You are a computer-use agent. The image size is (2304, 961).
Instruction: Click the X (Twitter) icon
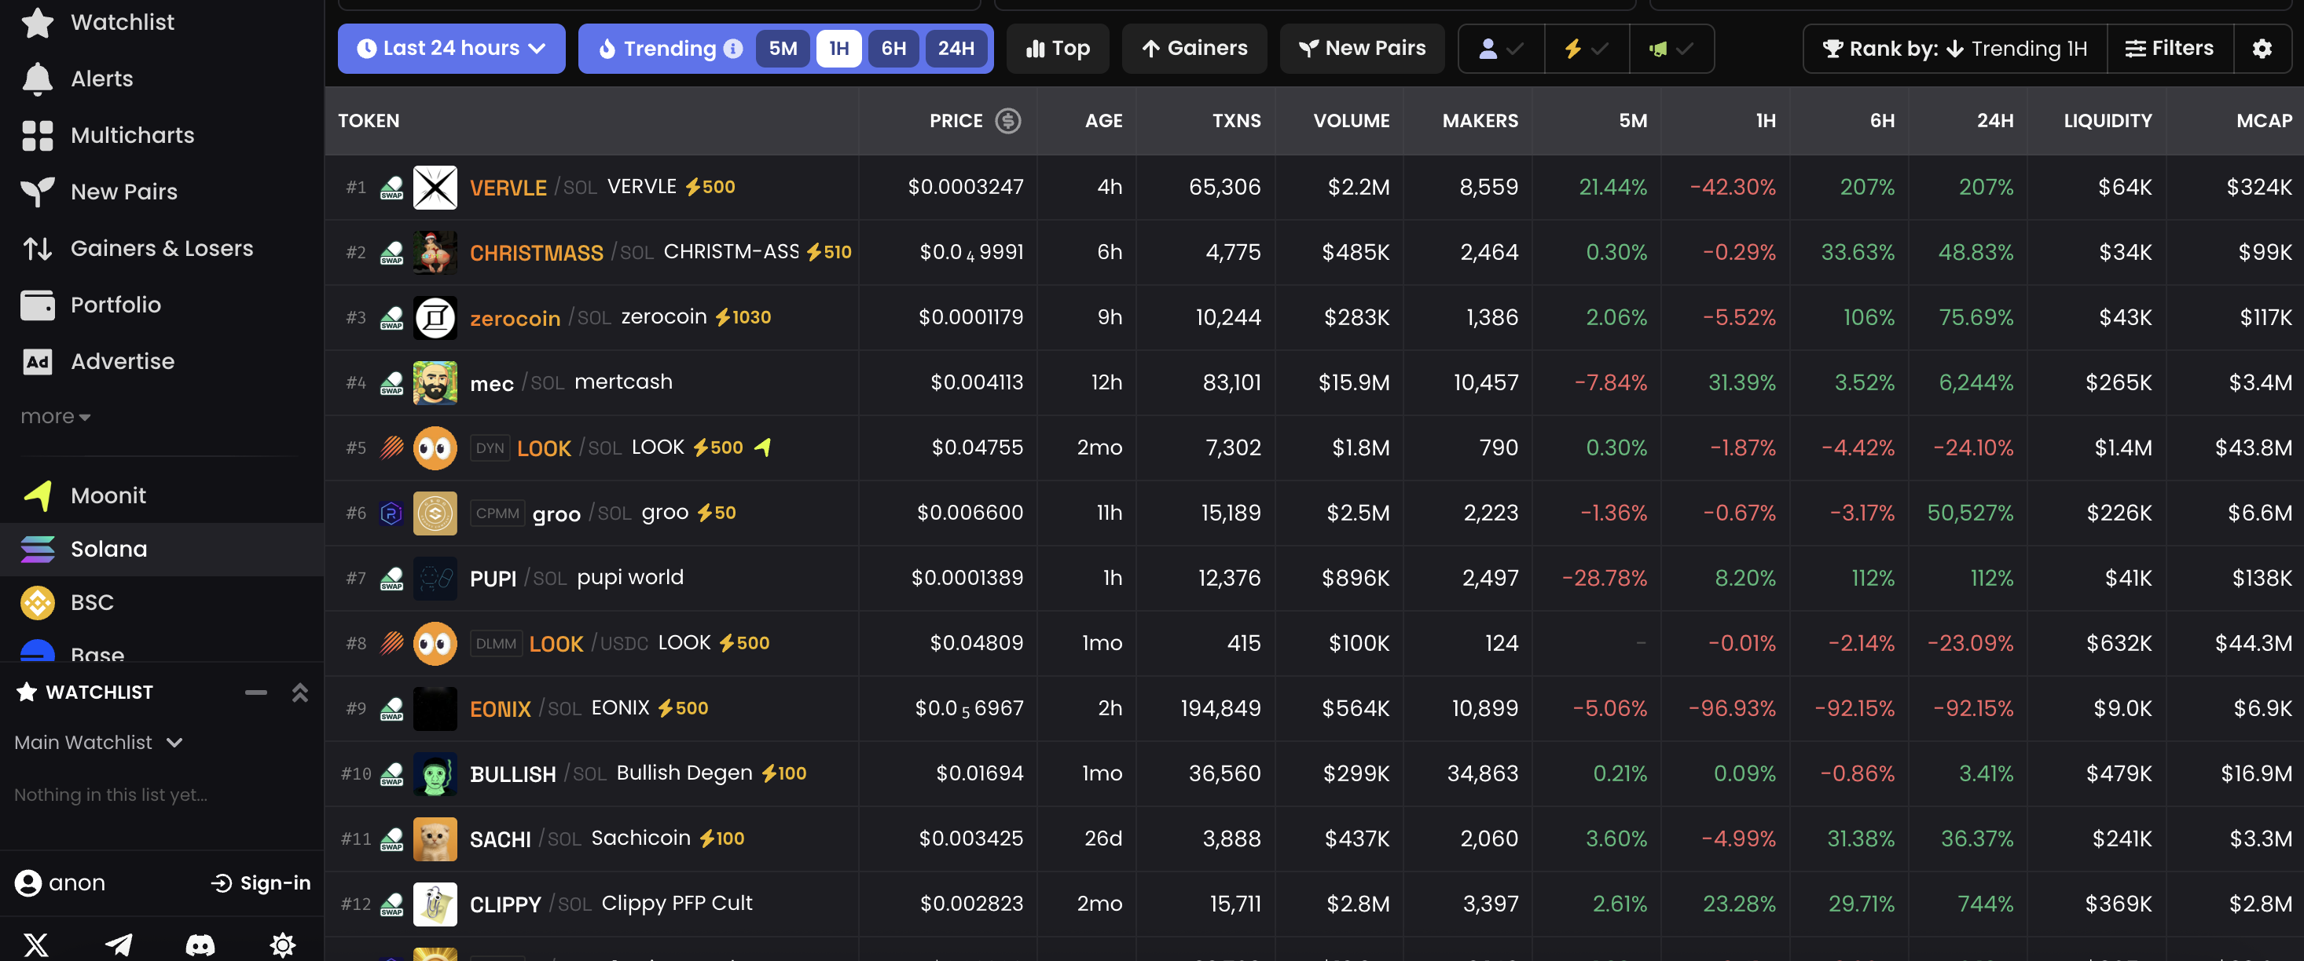(x=36, y=944)
